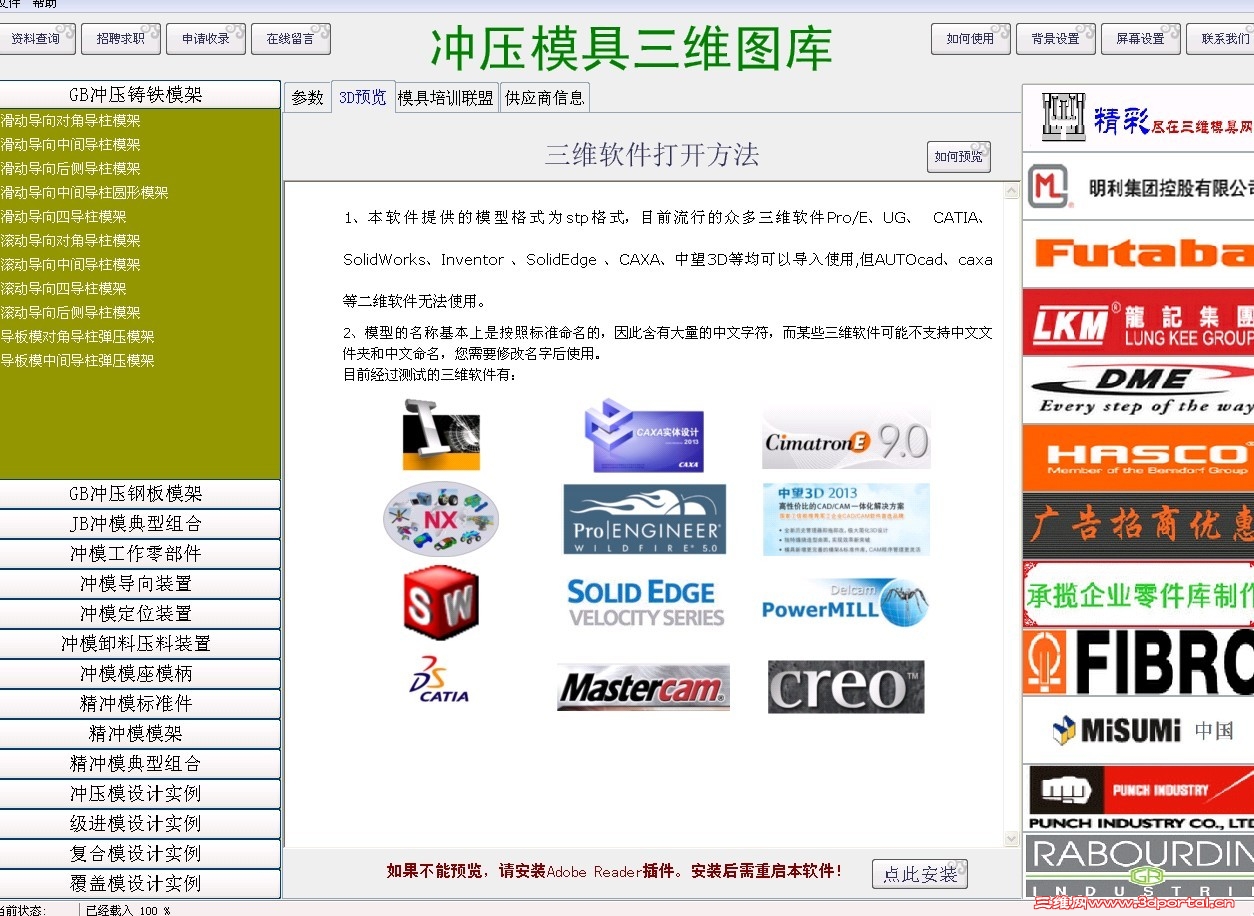Expand the 覆盖模设计实例 category
This screenshot has height=916, width=1254.
138,884
